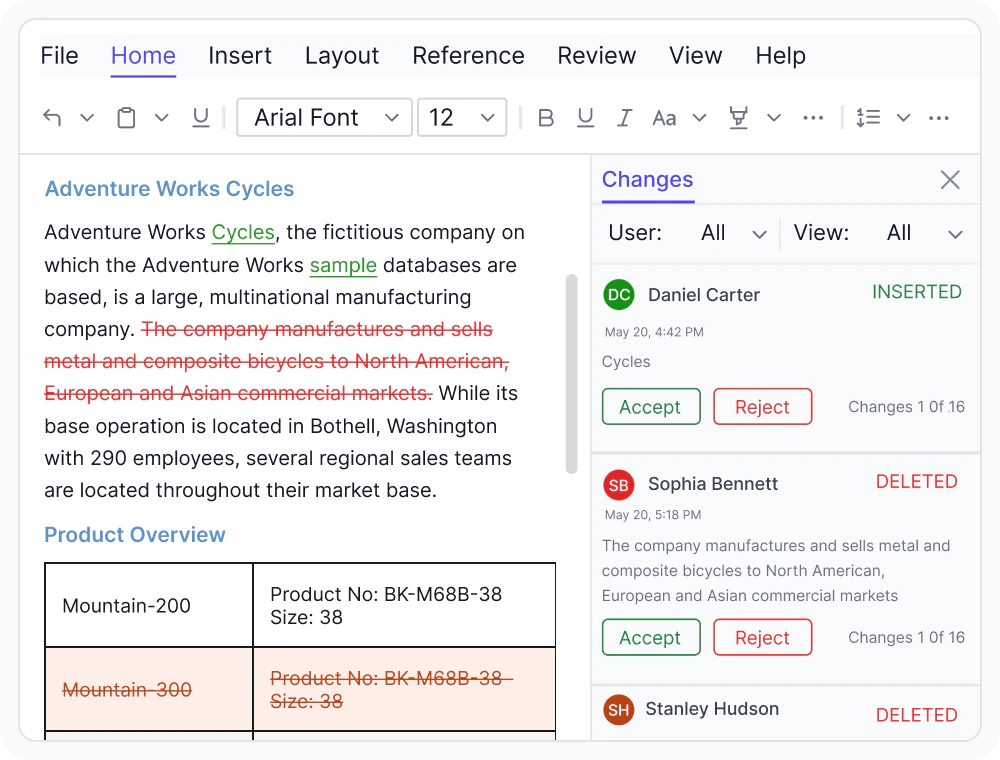Accept Daniel Carter's inserted change
1000x760 pixels.
(x=651, y=407)
